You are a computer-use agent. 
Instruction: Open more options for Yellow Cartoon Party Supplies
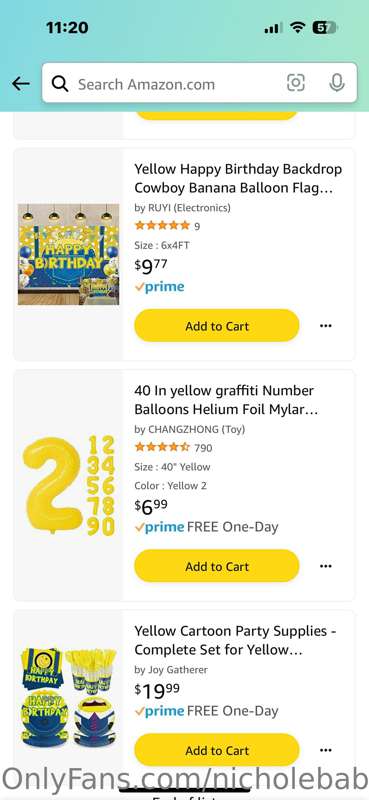point(326,750)
